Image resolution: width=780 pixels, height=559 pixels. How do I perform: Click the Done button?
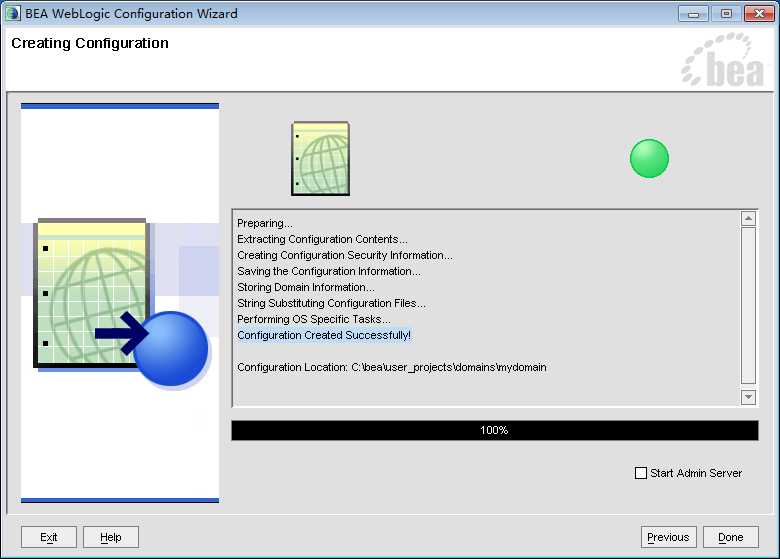pyautogui.click(x=731, y=537)
